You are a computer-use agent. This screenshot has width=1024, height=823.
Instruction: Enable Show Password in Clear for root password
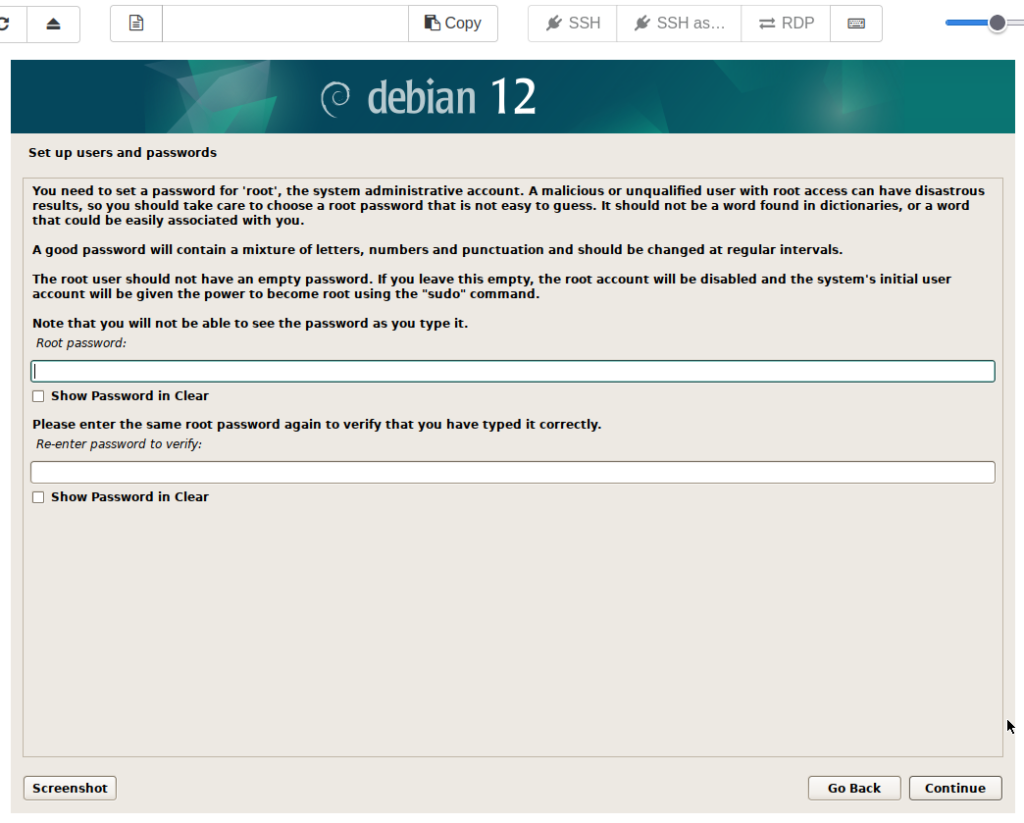pyautogui.click(x=38, y=396)
